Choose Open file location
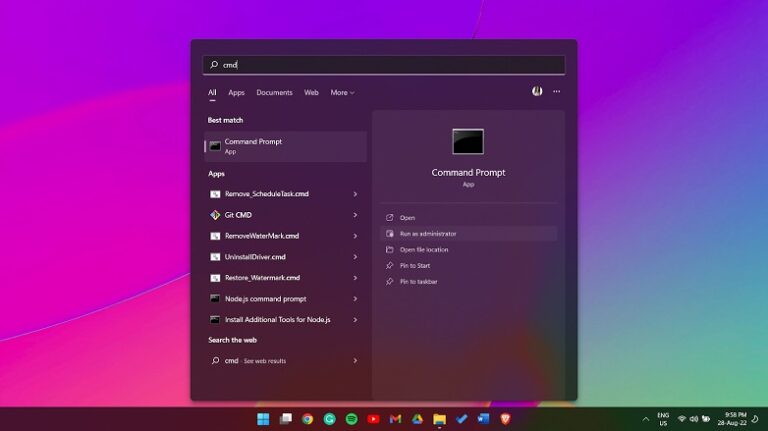The width and height of the screenshot is (768, 431). 424,250
